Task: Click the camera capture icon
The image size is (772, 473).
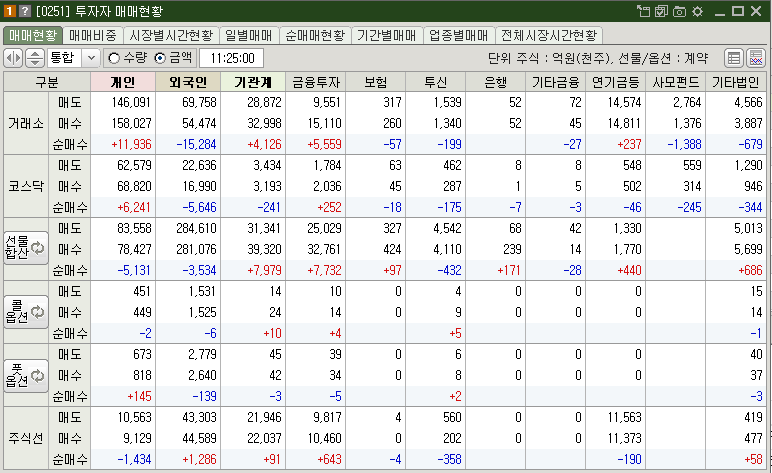Action: click(679, 11)
